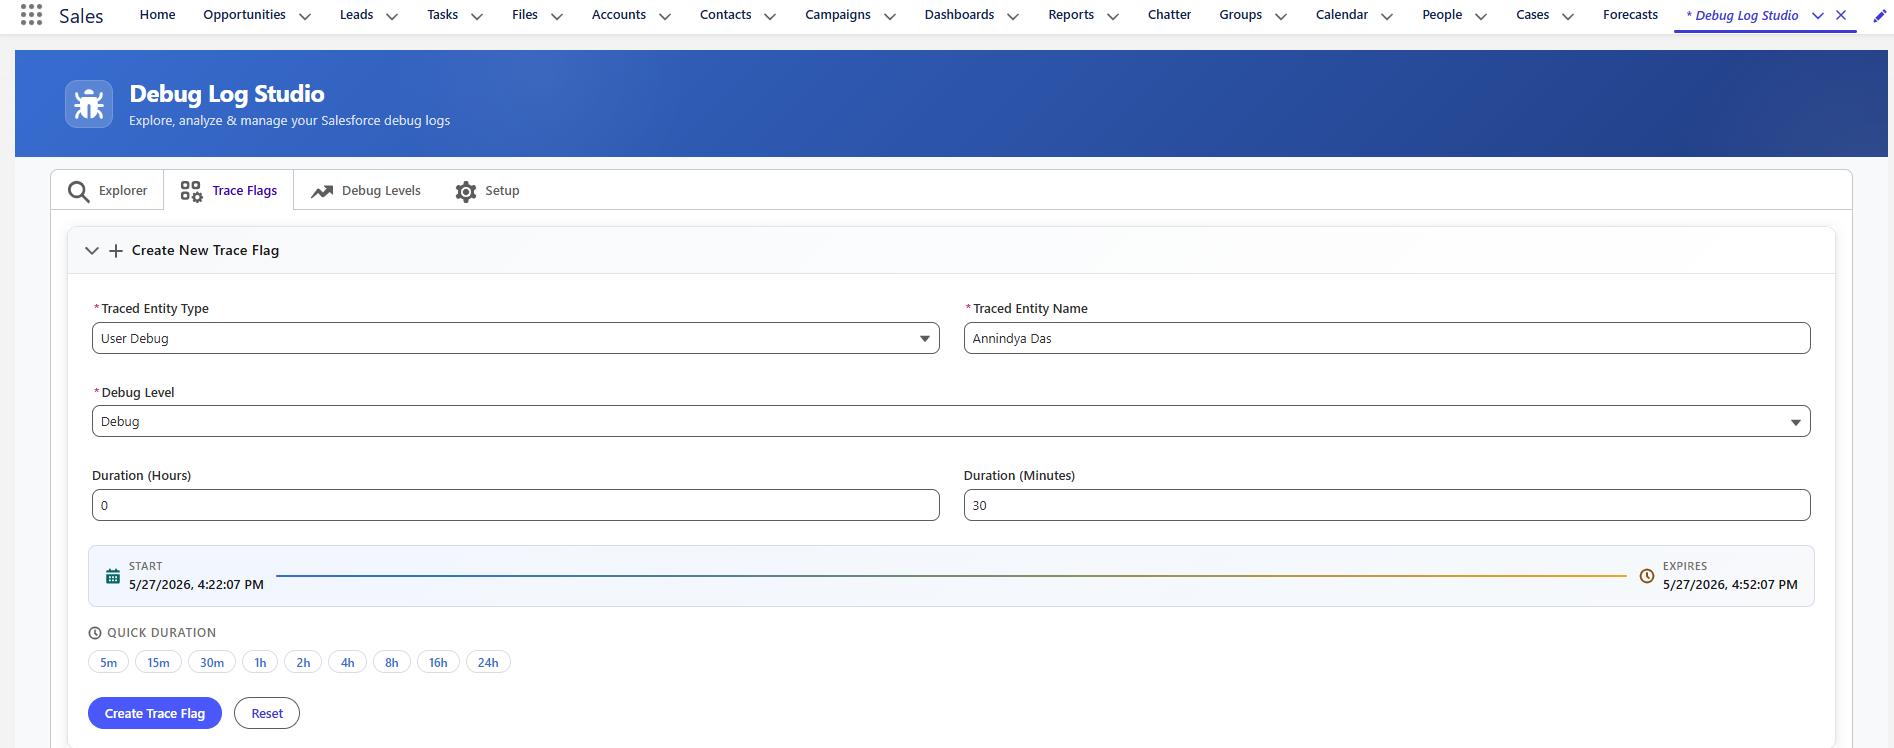The width and height of the screenshot is (1894, 748).
Task: Click the Trace Flags grid-gear icon
Action: click(191, 191)
